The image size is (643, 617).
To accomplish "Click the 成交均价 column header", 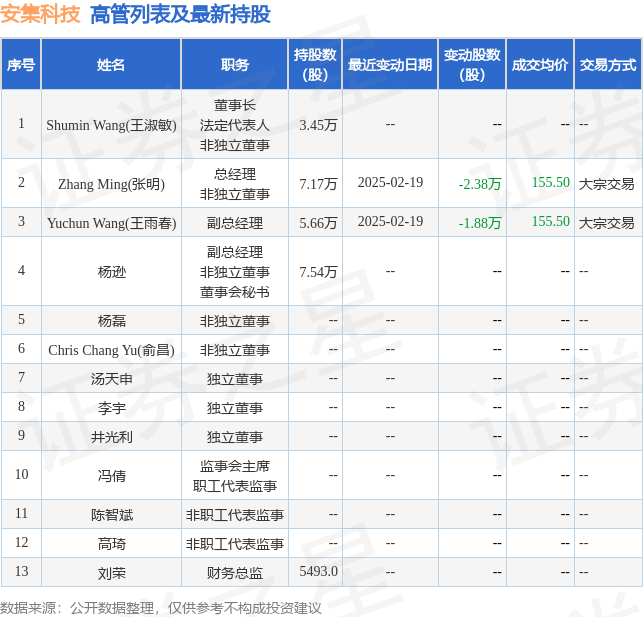I will [x=540, y=64].
